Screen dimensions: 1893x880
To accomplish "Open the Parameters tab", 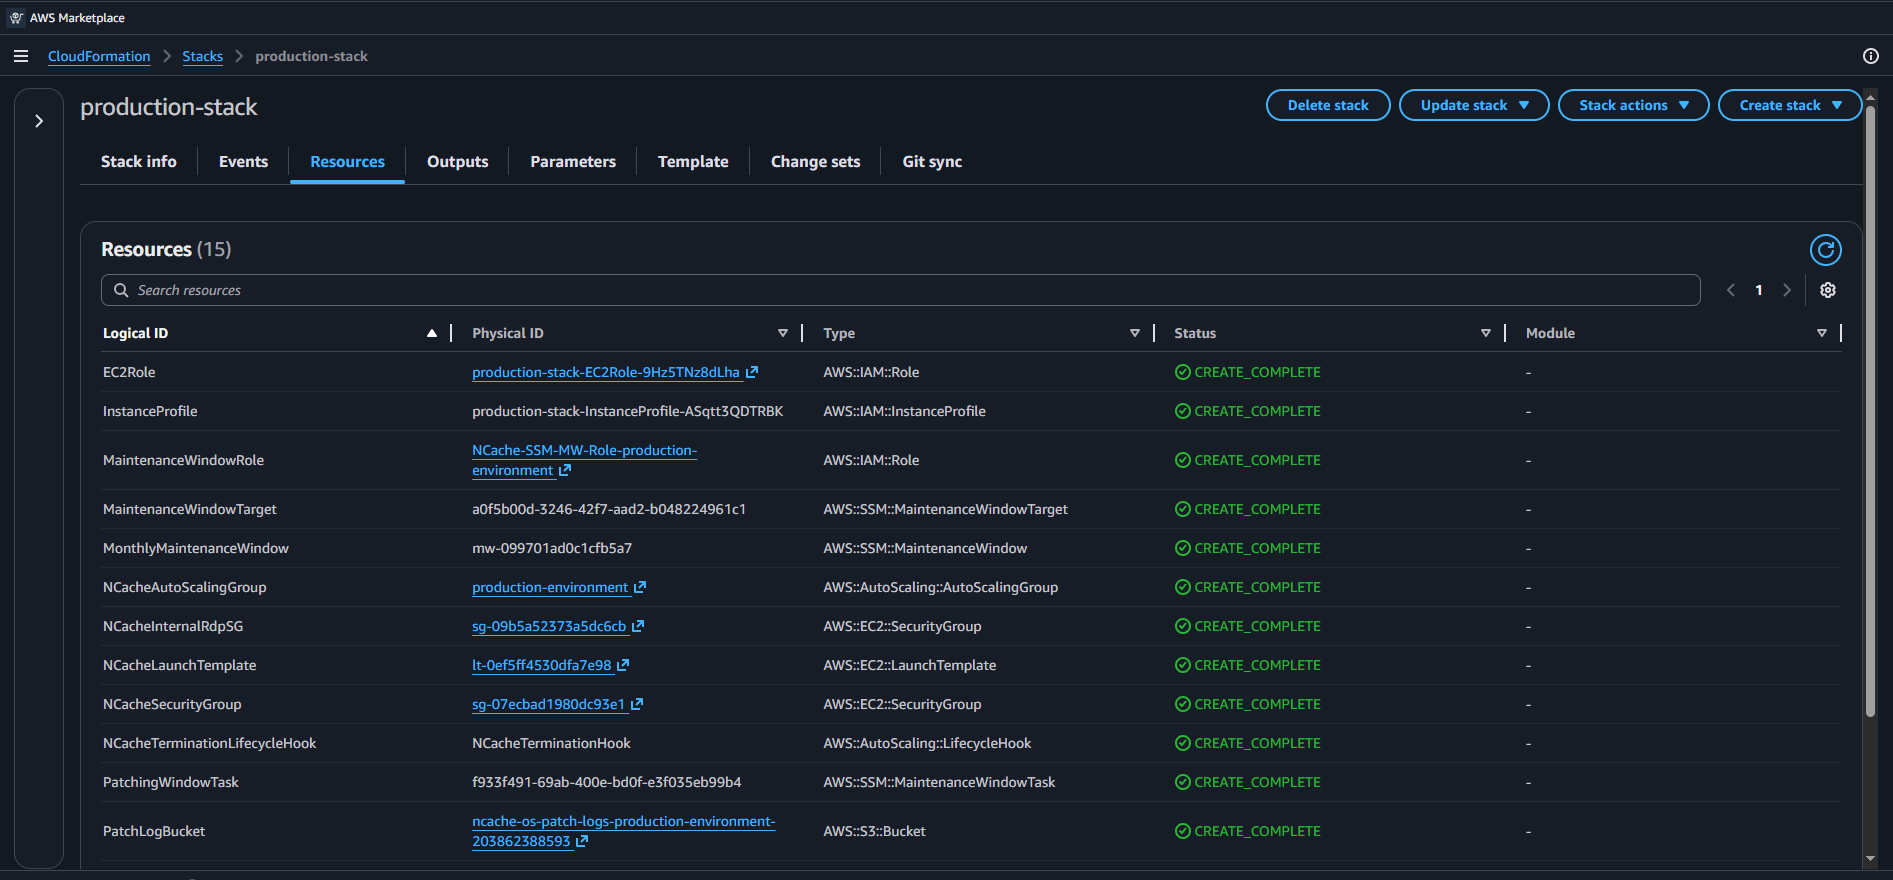I will coord(573,161).
